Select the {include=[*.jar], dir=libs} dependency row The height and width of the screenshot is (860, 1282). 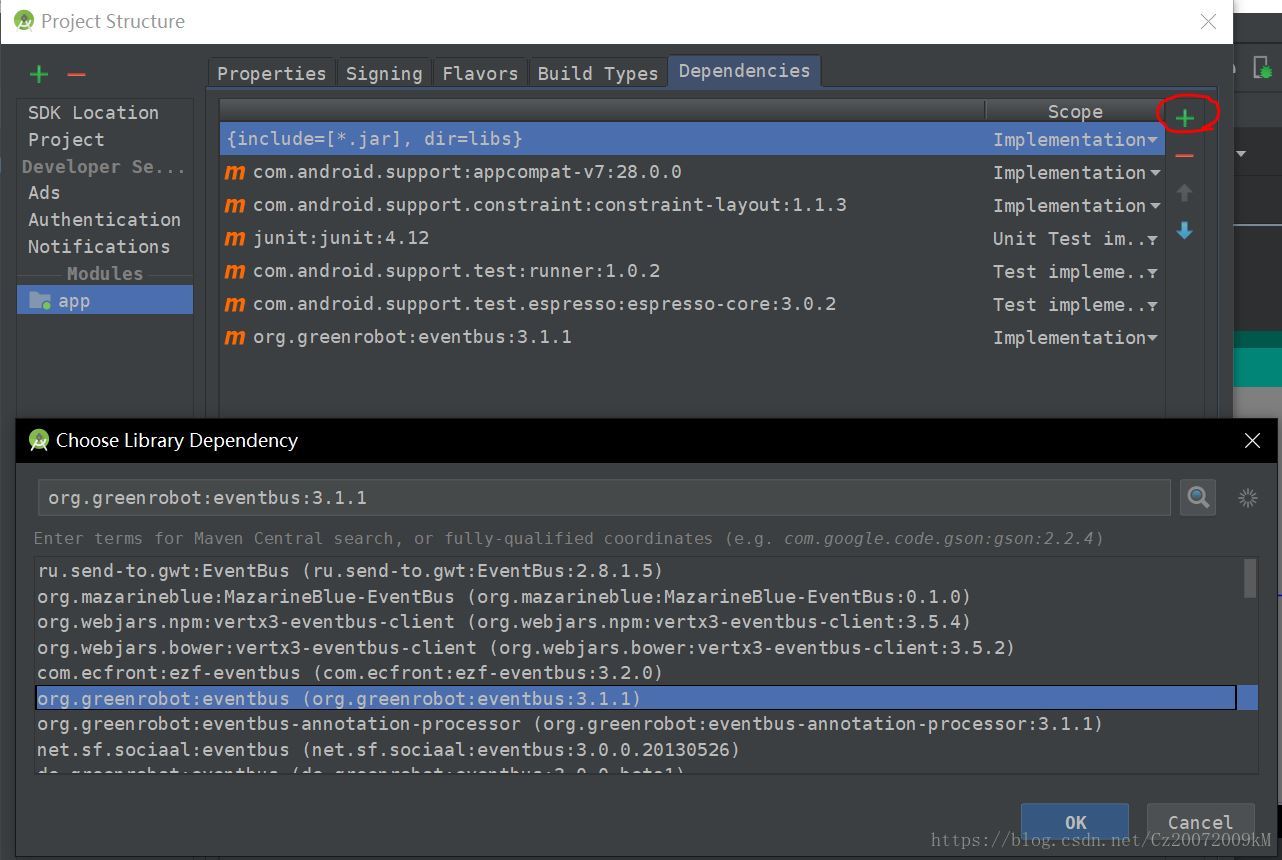(692, 139)
